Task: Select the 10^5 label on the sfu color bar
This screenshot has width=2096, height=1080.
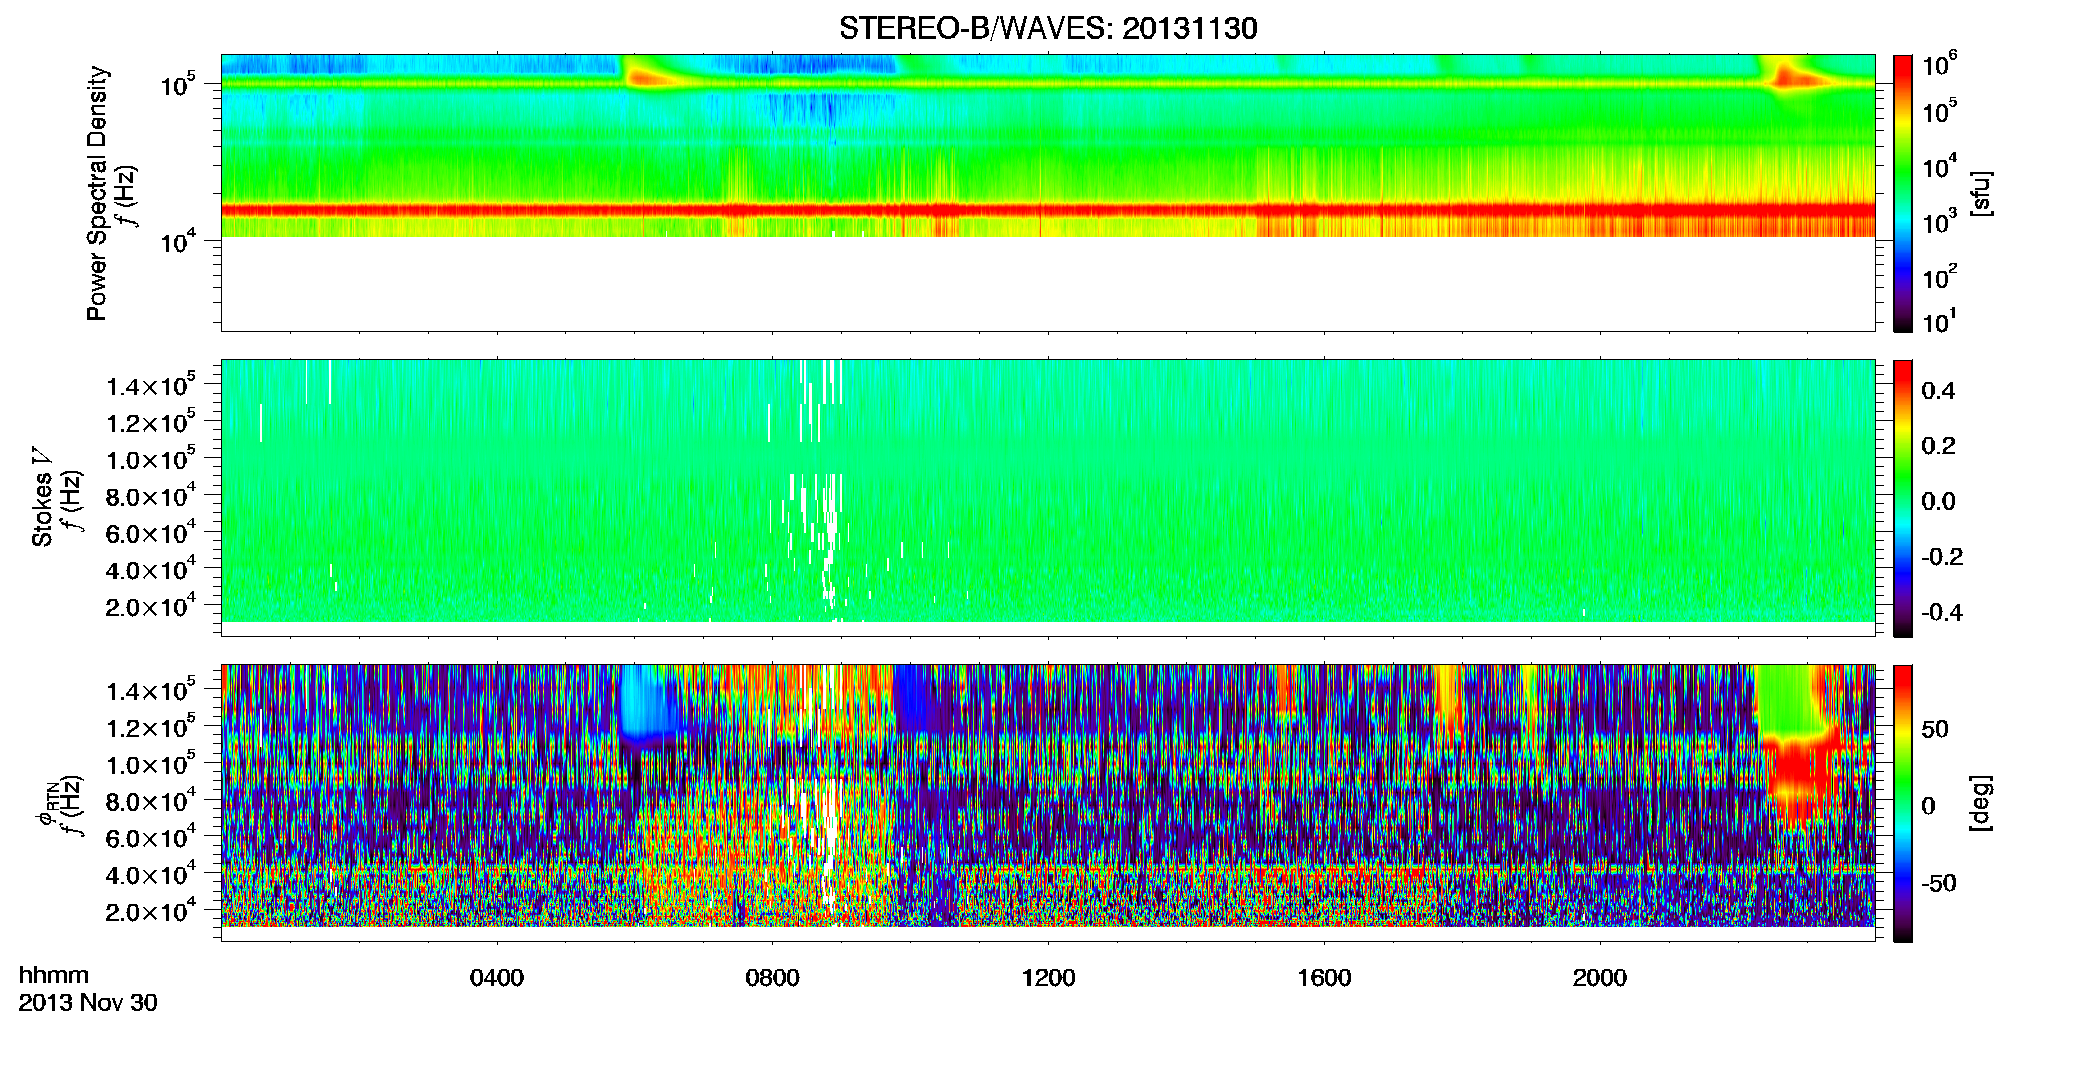Action: [x=1939, y=111]
